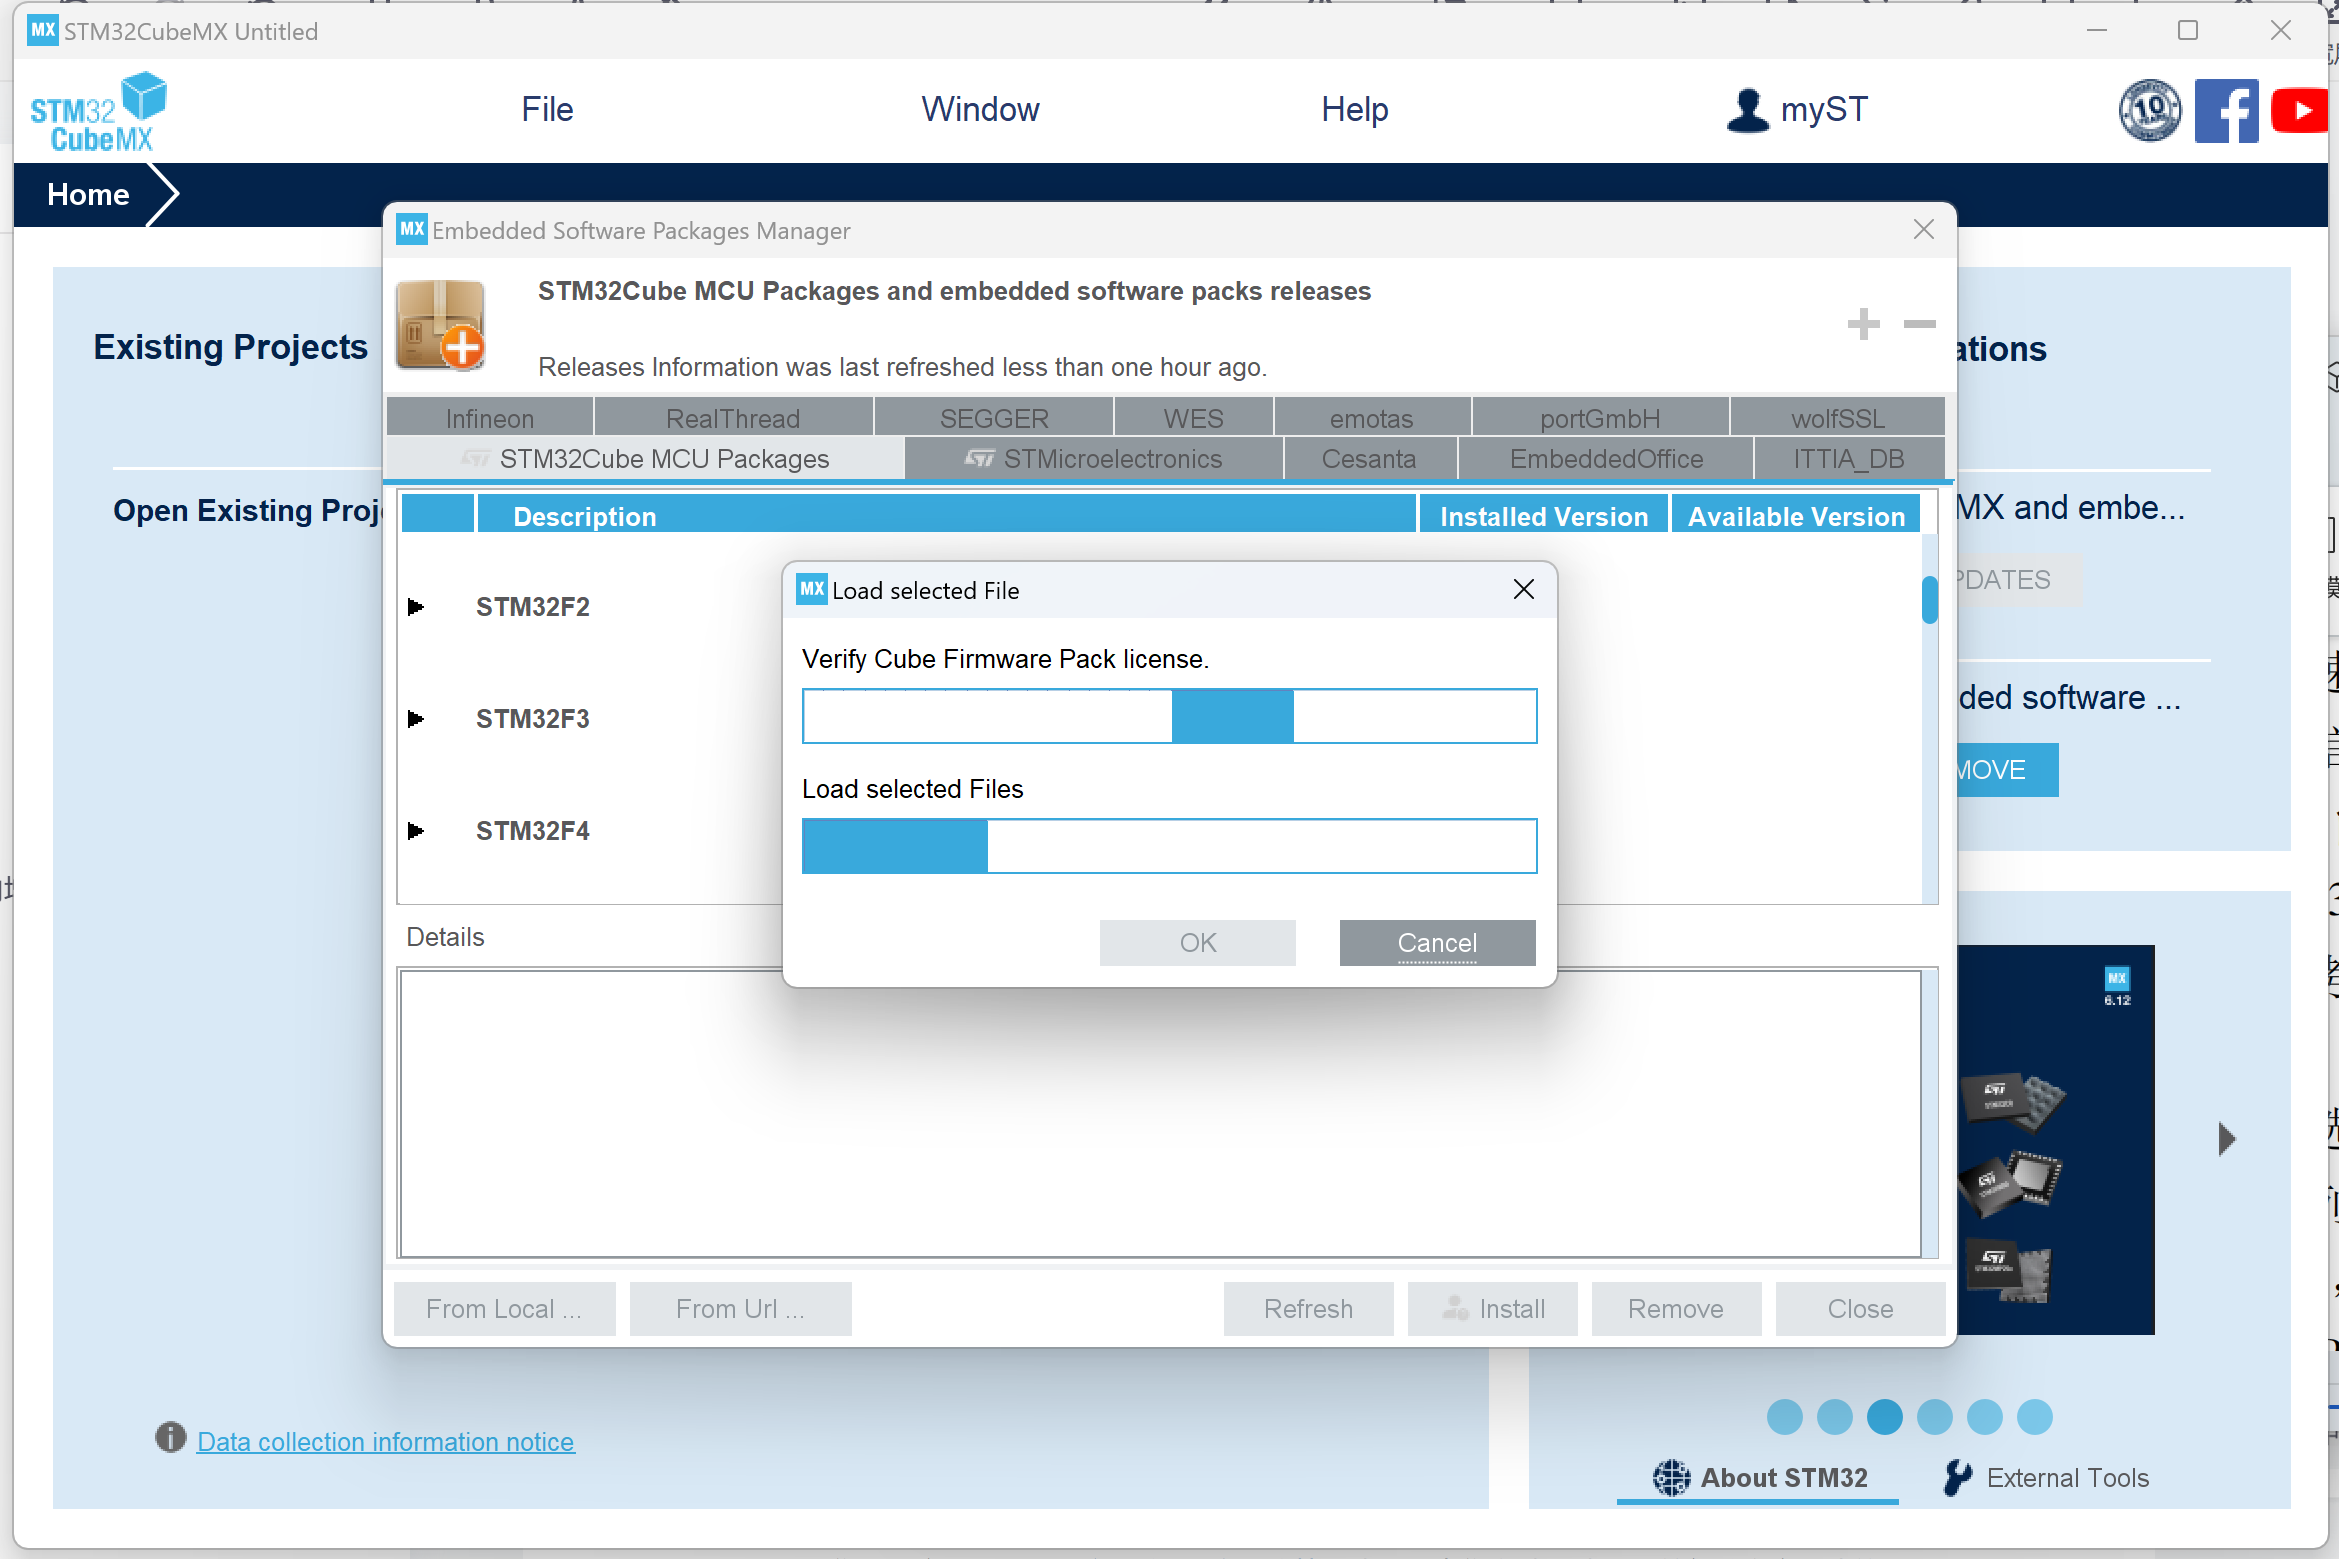Expand the STM32F3 package row
Viewport: 2339px width, 1559px height.
416,719
